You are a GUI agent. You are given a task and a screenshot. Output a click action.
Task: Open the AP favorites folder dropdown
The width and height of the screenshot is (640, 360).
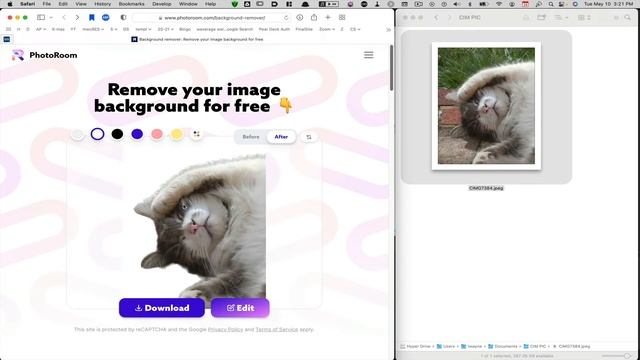(x=40, y=29)
